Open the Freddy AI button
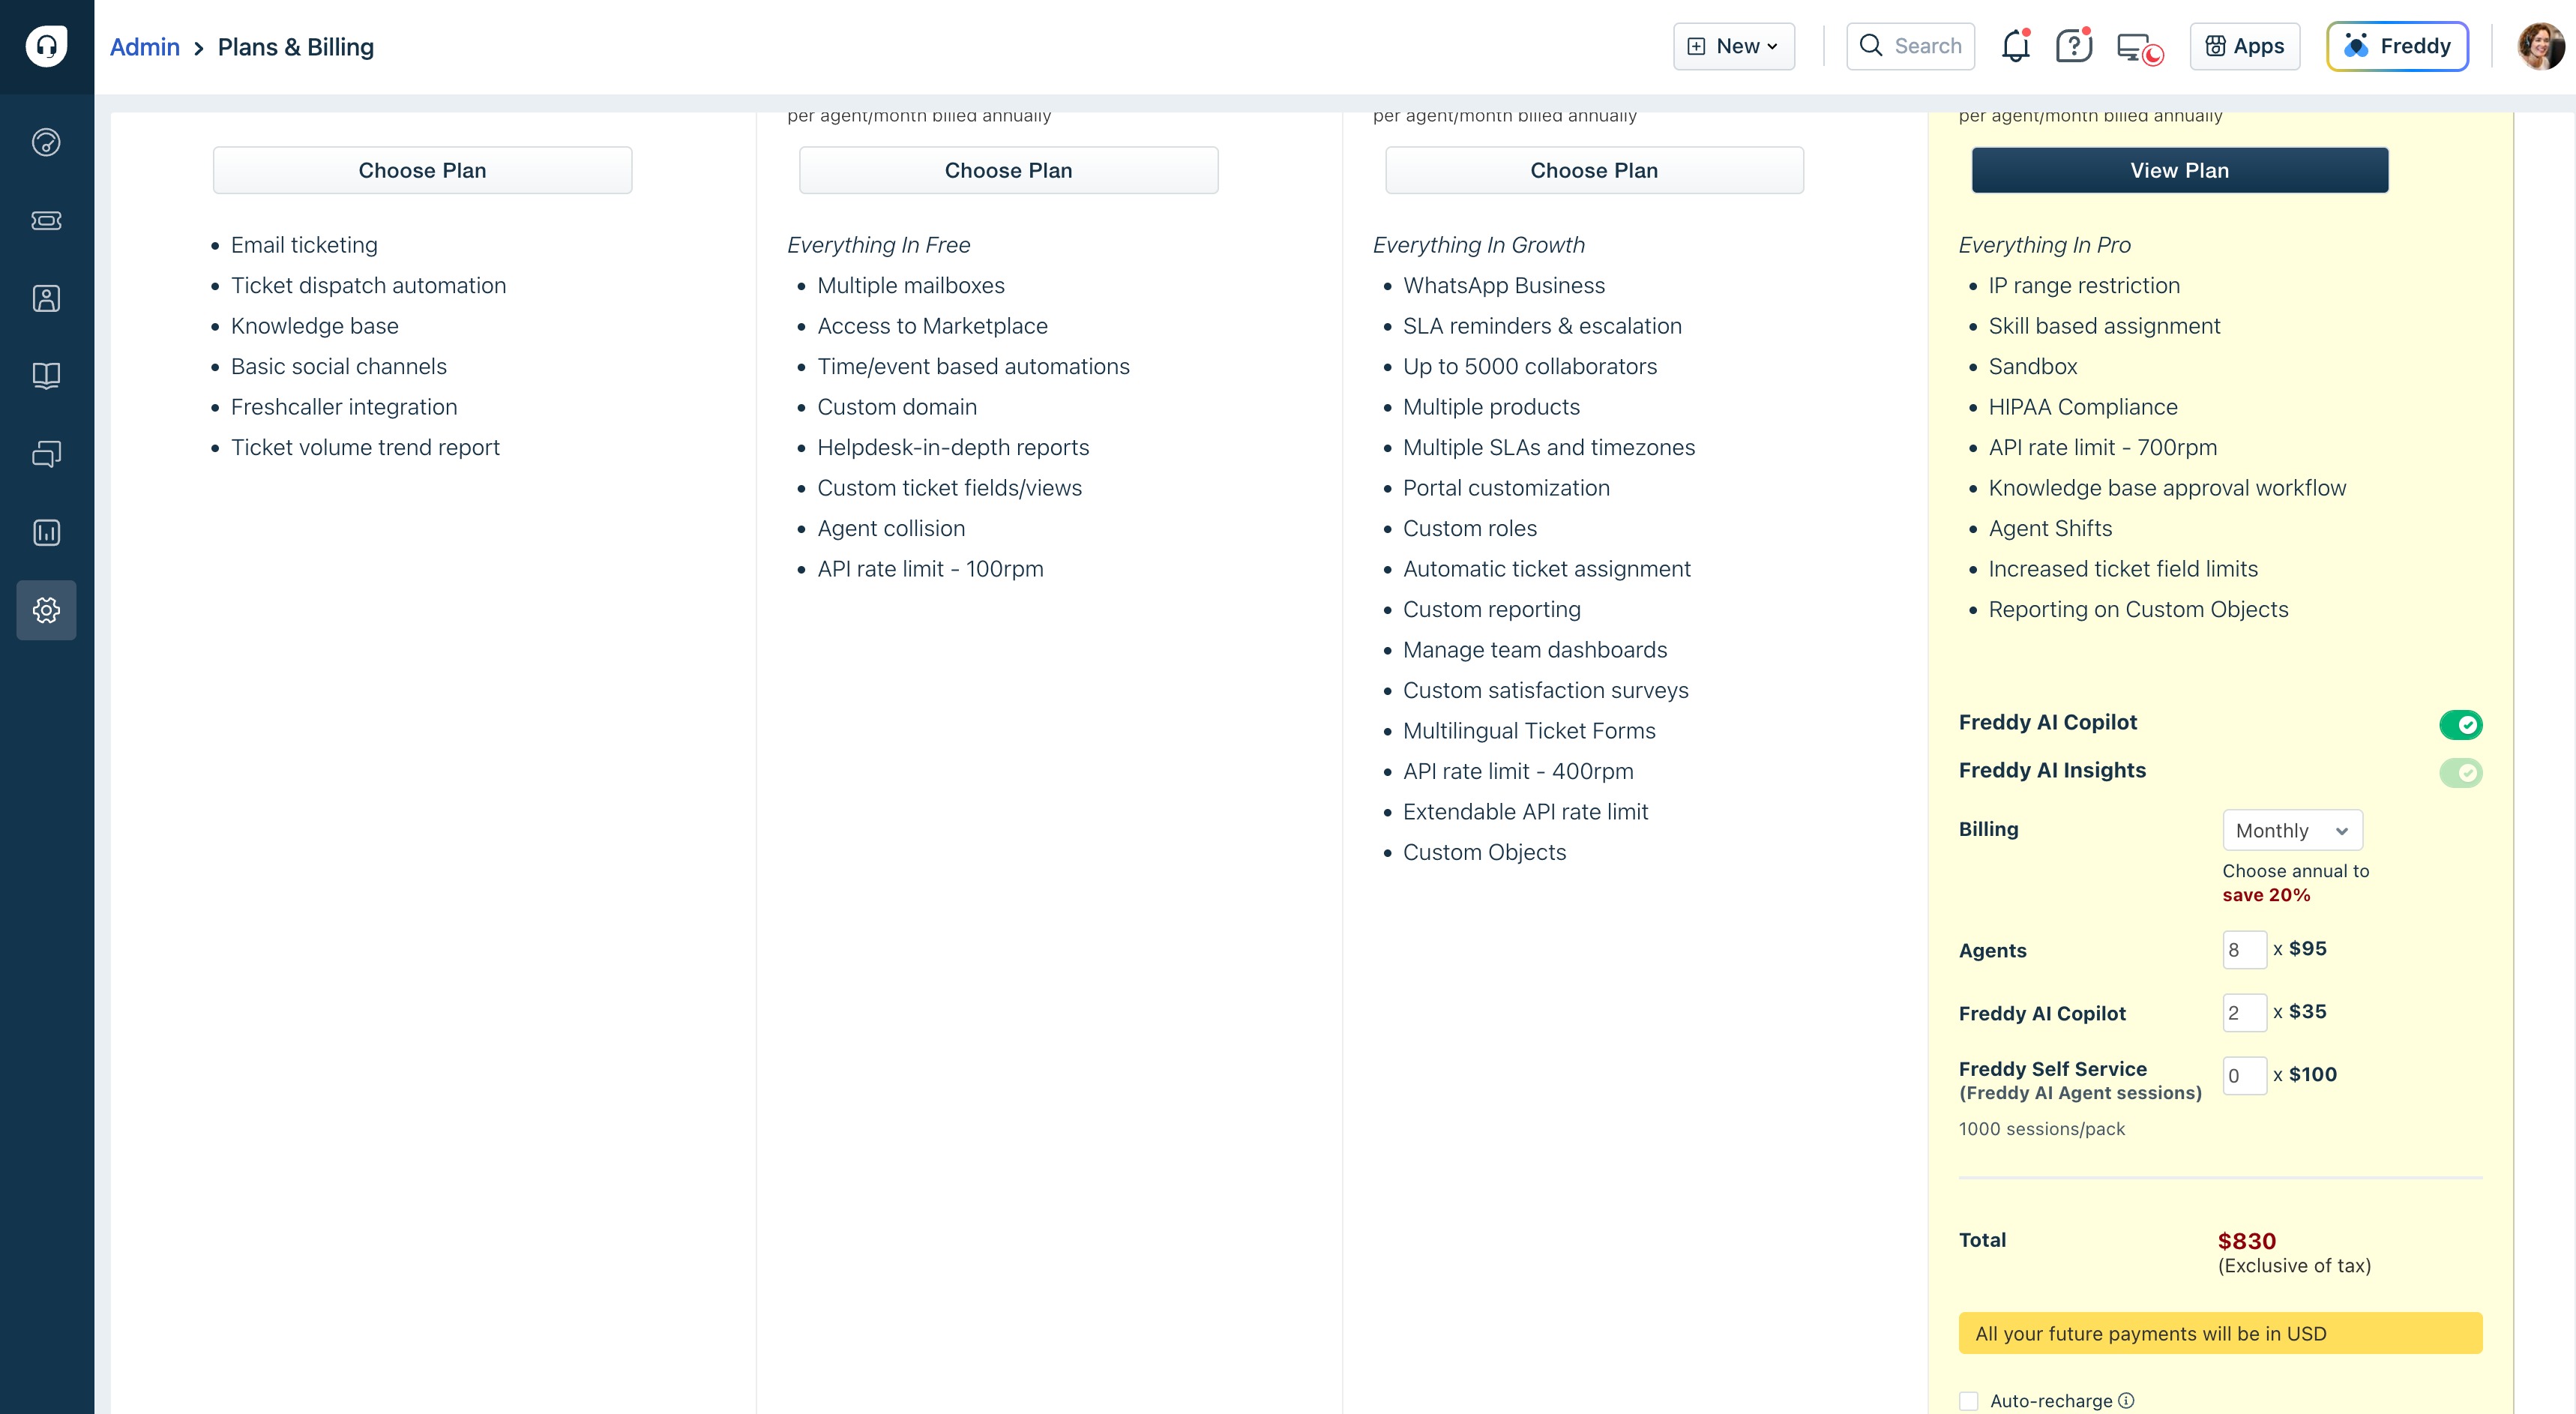The image size is (2576, 1414). pos(2396,46)
